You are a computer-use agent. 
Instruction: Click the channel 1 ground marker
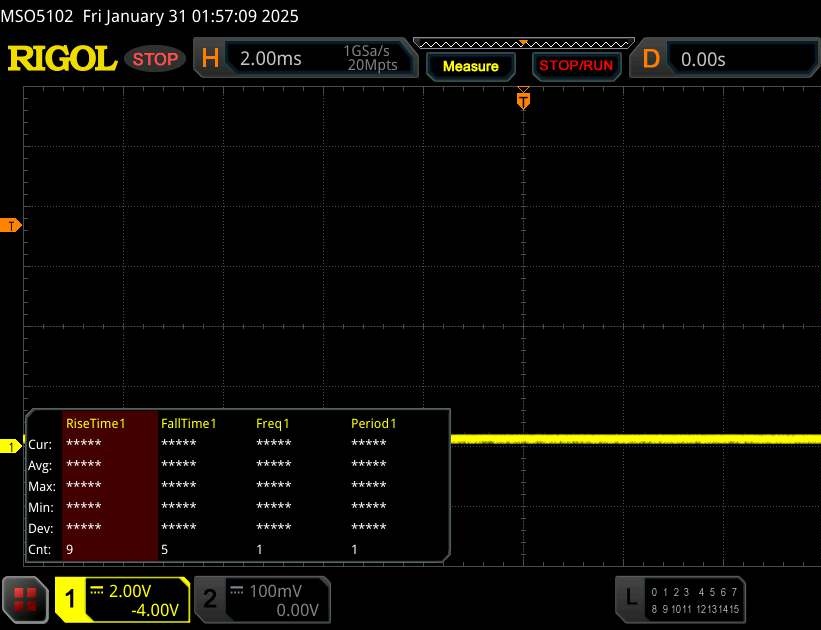coord(12,446)
